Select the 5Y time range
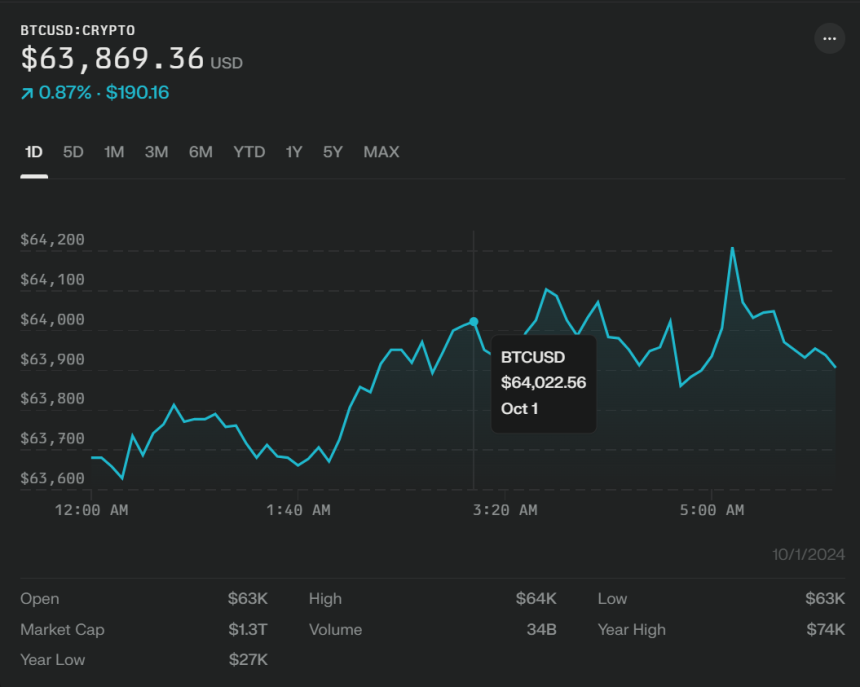 pos(333,152)
